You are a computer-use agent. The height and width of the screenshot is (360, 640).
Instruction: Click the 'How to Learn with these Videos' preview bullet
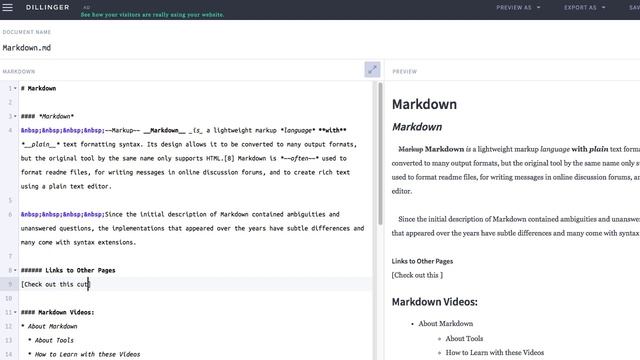495,352
